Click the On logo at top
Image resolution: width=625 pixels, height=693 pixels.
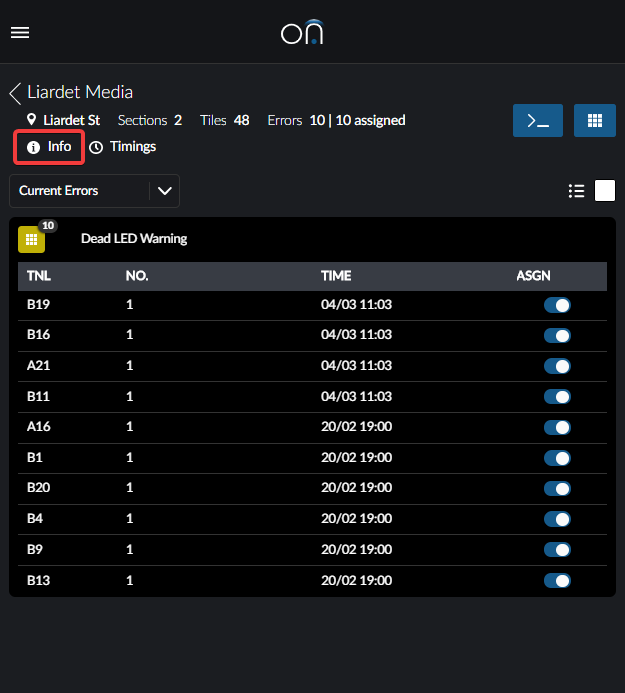pyautogui.click(x=302, y=32)
